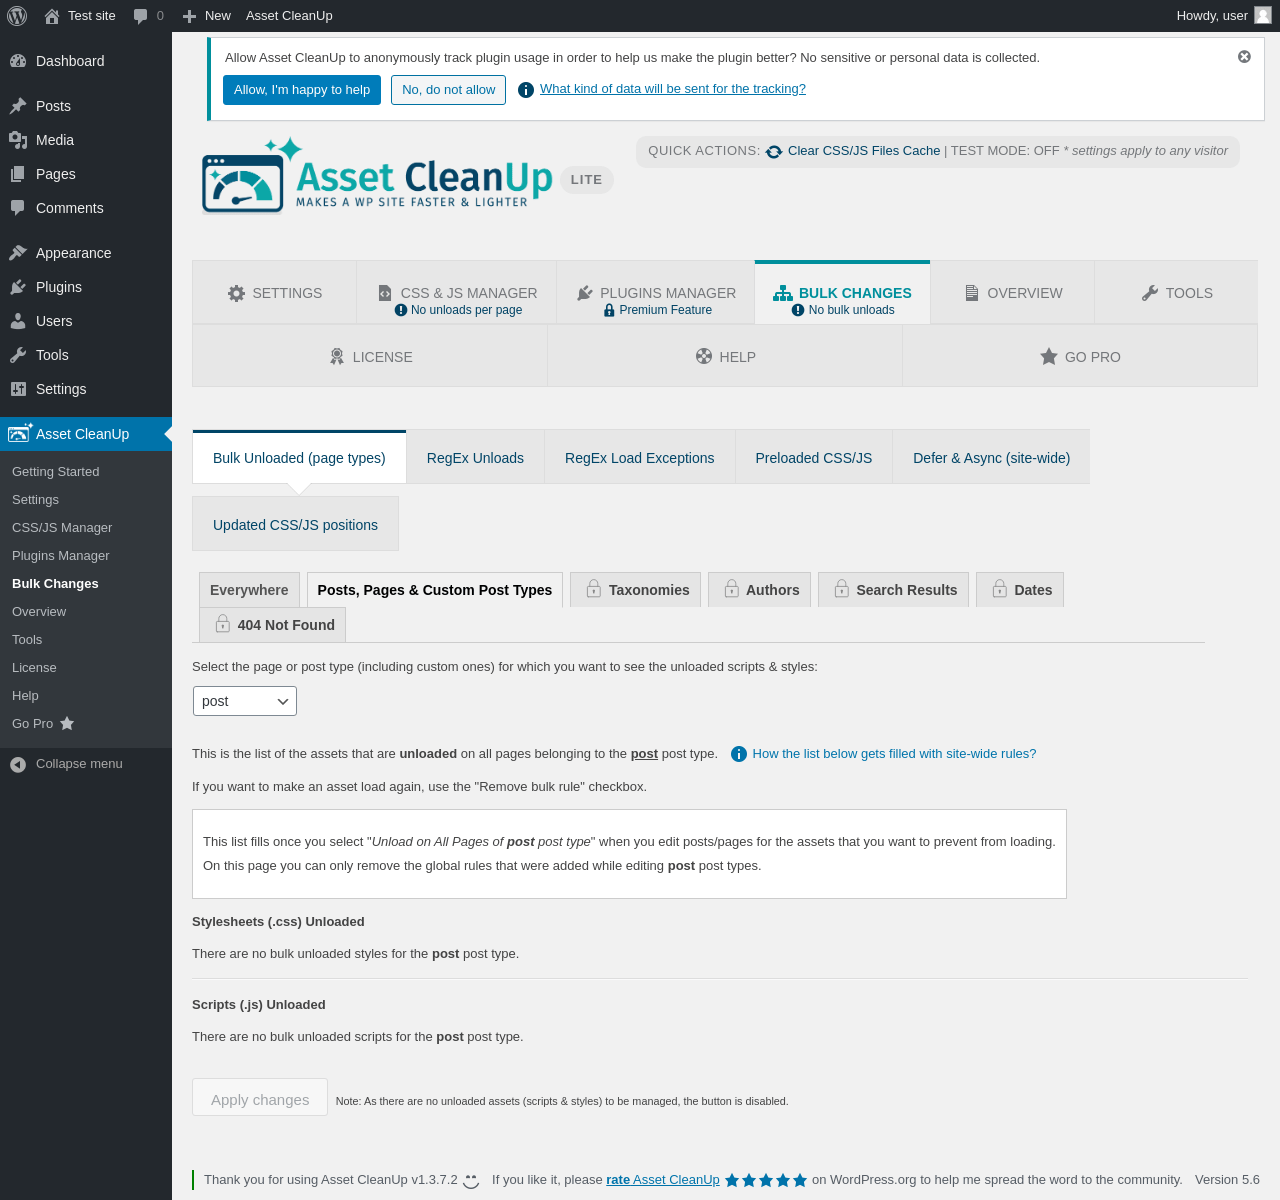Select Bulk Unloaded (page types) tab

pos(299,458)
